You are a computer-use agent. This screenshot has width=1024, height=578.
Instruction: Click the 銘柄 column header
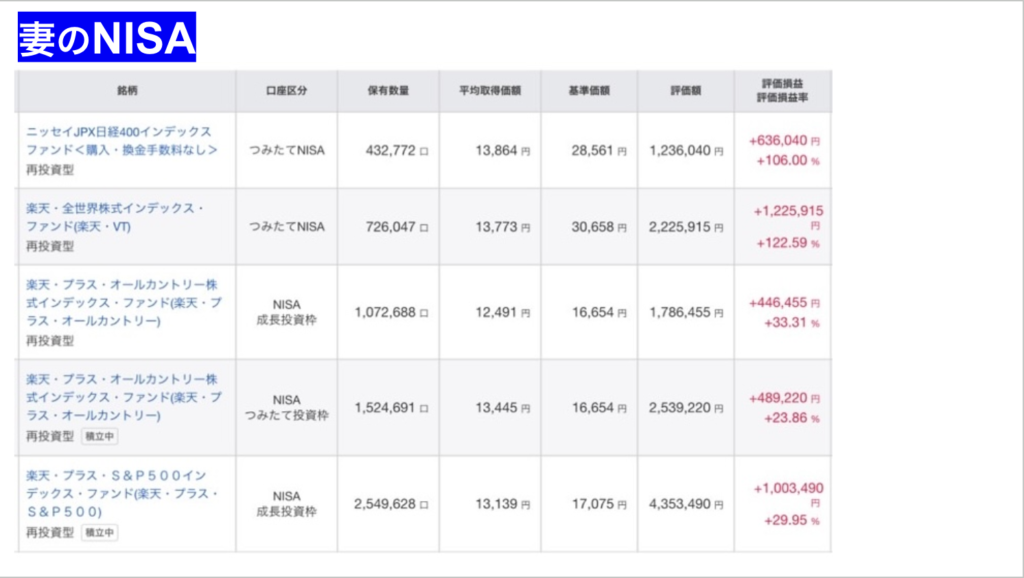pyautogui.click(x=127, y=91)
